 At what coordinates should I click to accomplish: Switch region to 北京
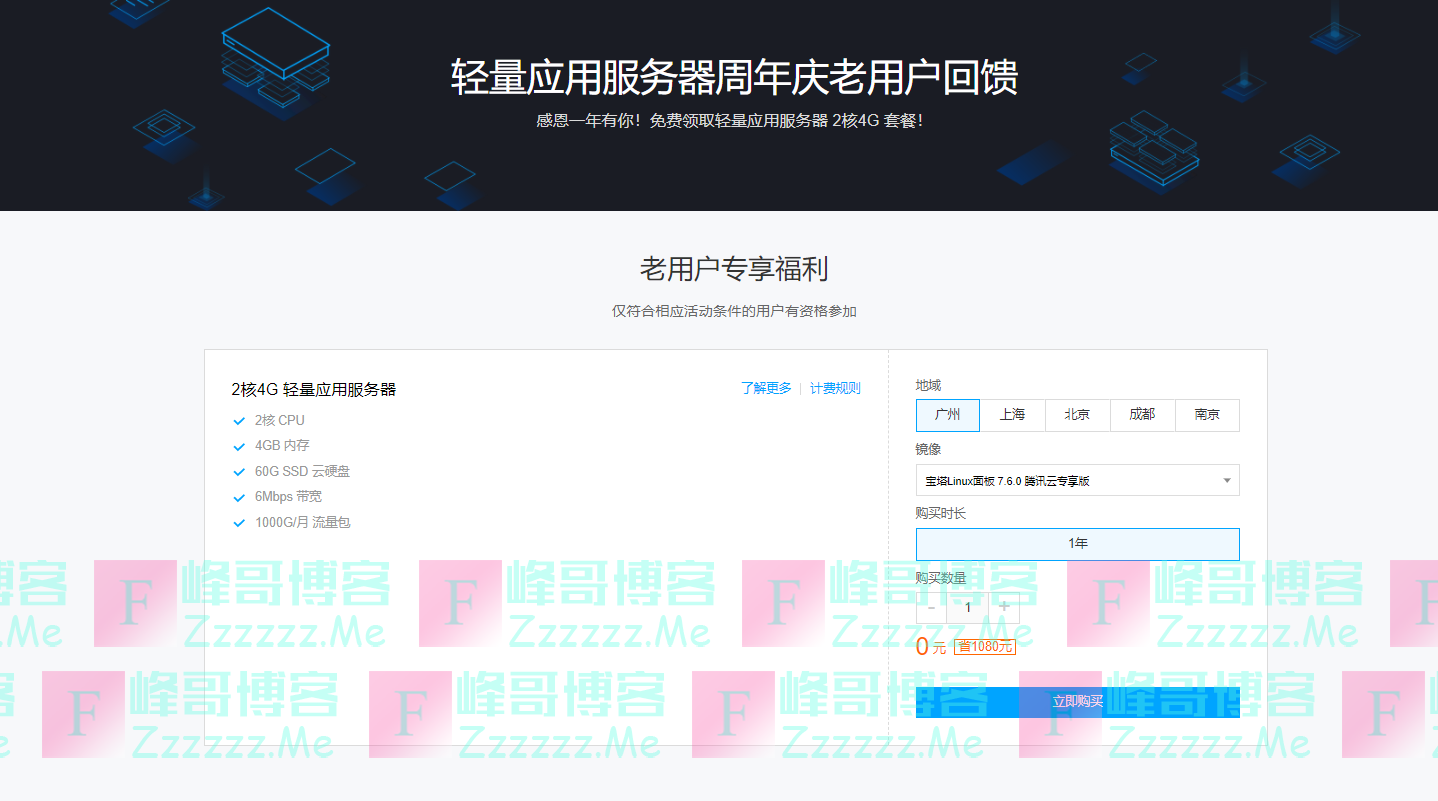point(1077,415)
